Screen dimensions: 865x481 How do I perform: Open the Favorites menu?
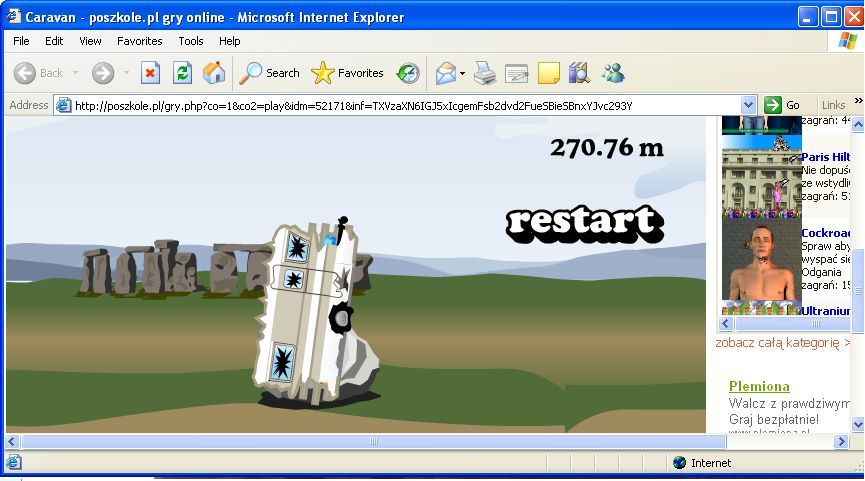pos(140,41)
